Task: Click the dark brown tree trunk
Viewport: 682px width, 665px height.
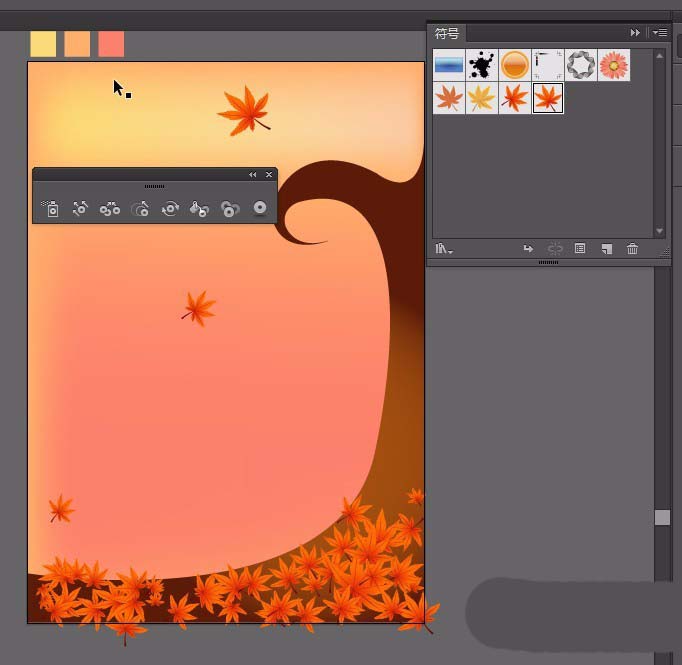Action: tap(400, 244)
